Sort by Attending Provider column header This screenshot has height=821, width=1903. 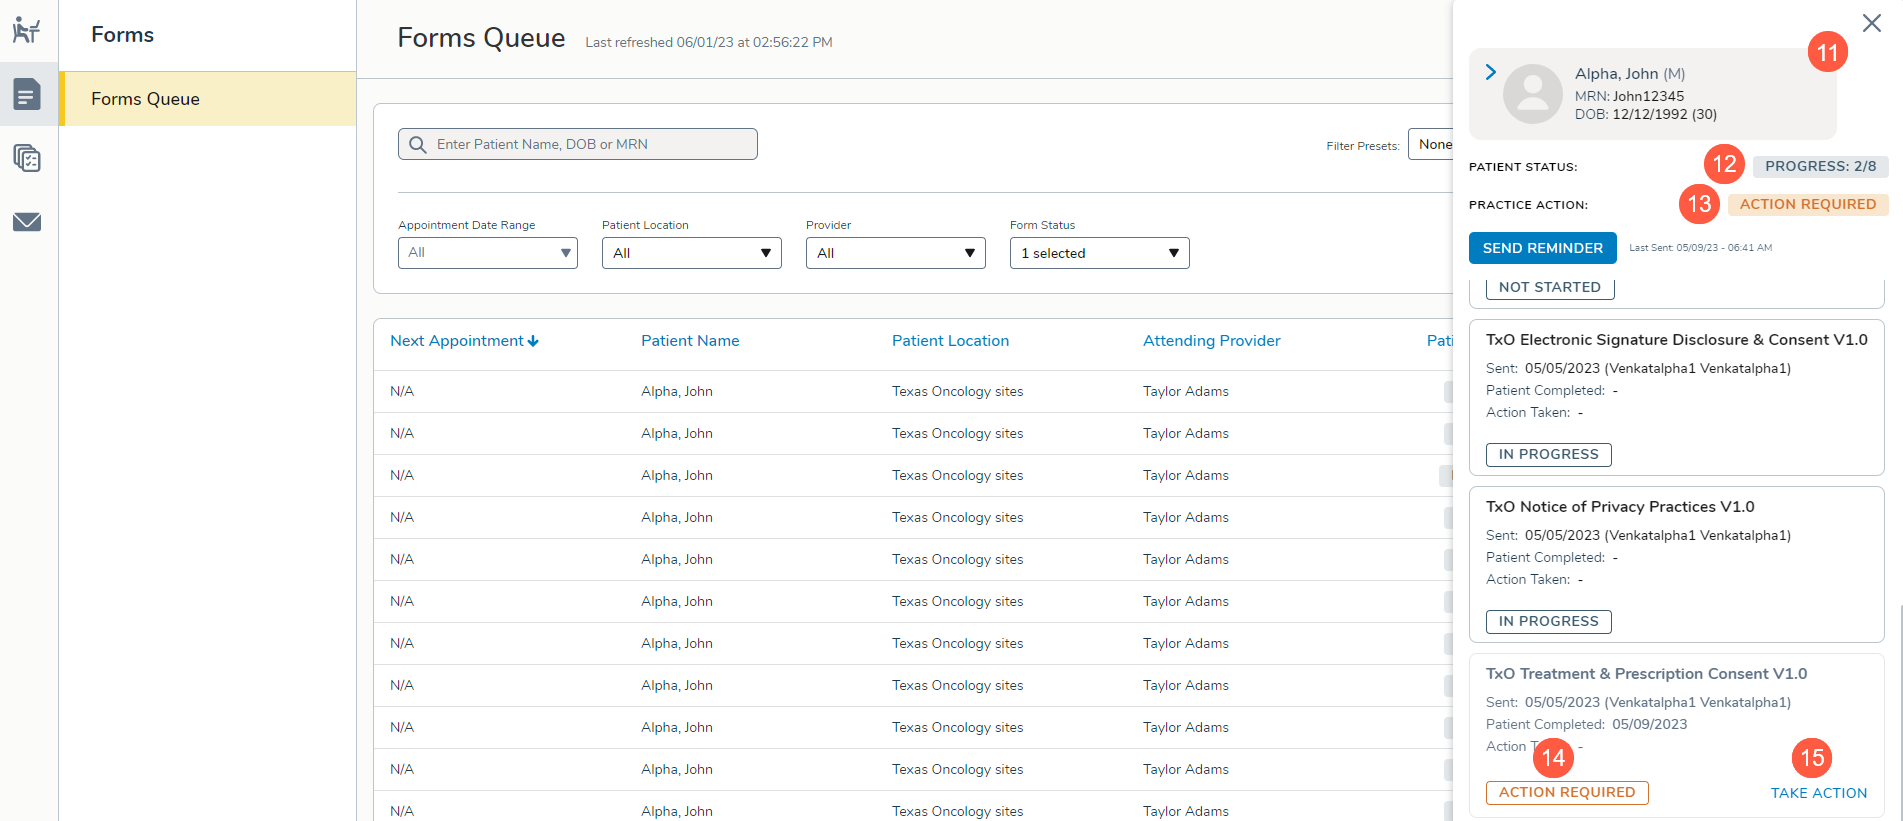coord(1211,341)
